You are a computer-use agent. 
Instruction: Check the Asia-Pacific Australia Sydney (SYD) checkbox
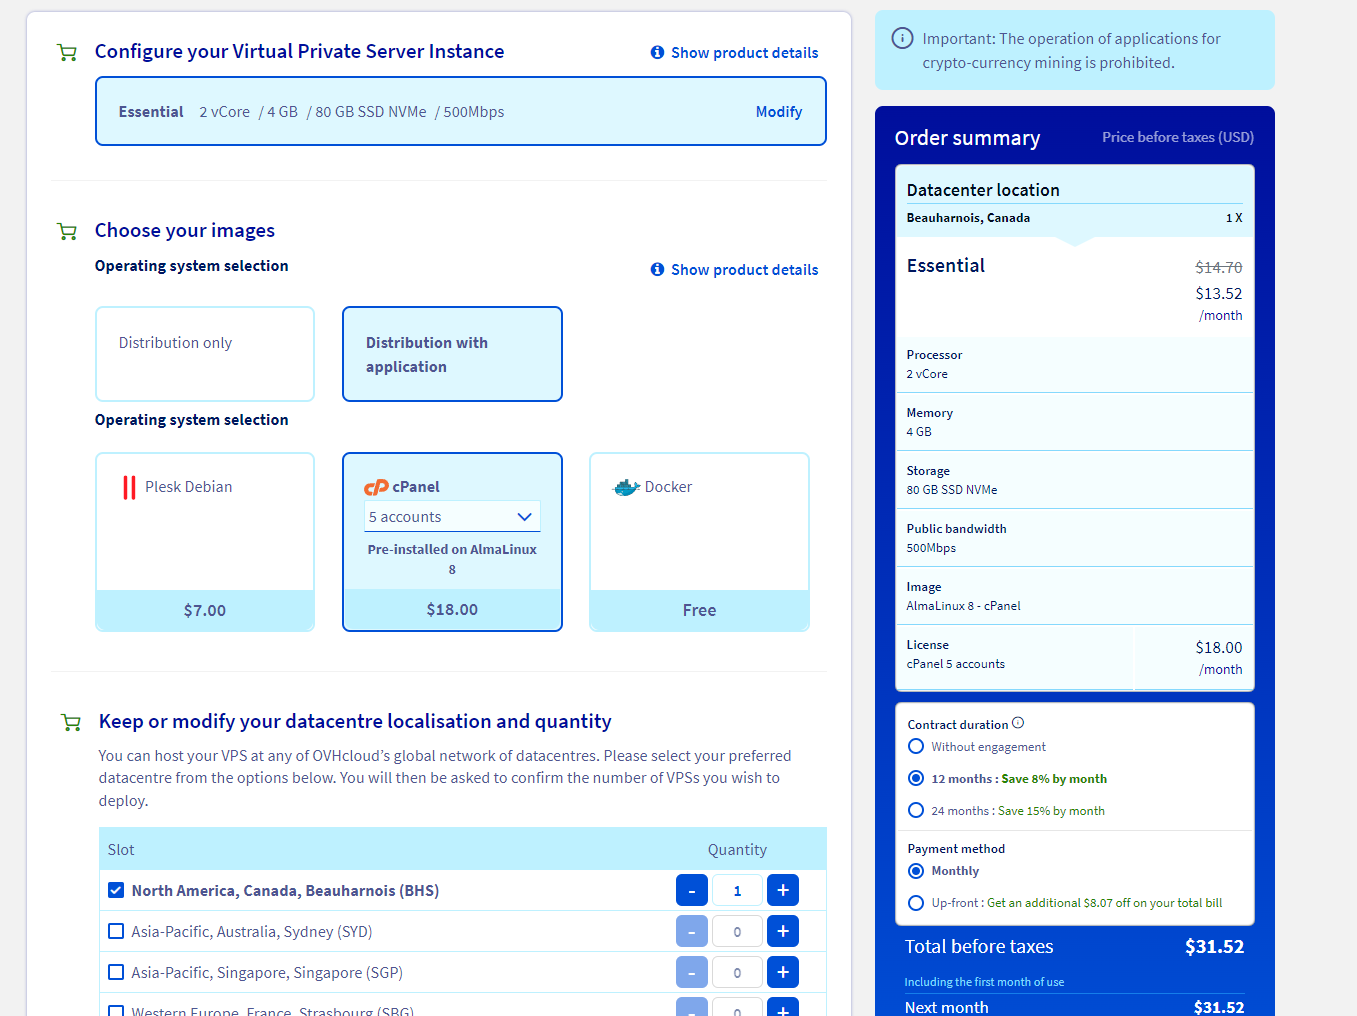[x=116, y=931]
